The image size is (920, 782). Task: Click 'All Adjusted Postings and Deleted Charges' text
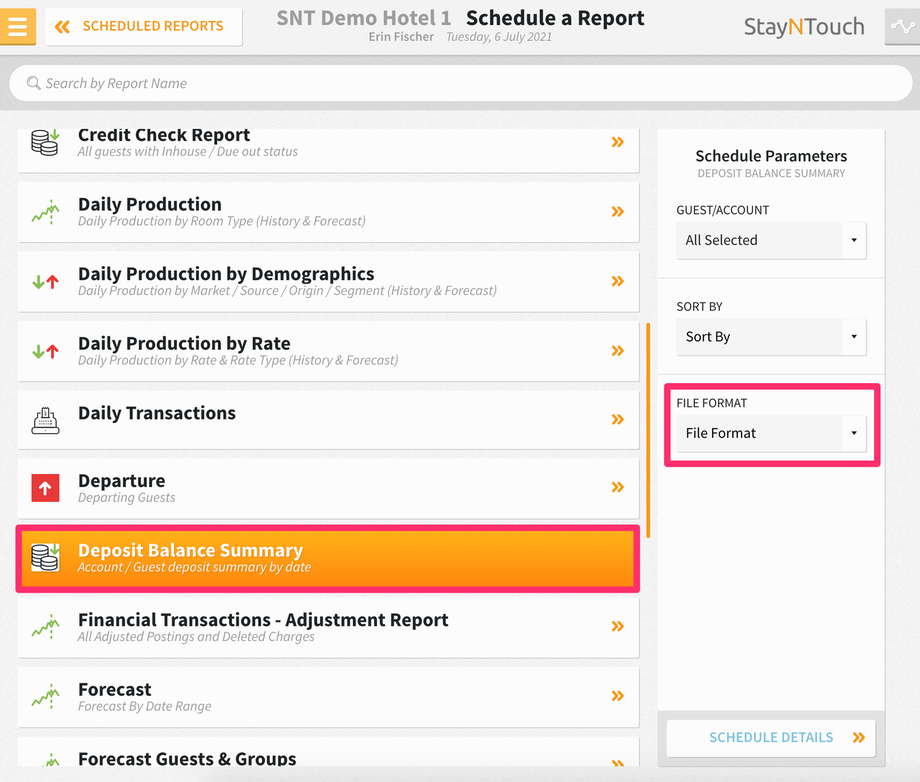pyautogui.click(x=196, y=637)
